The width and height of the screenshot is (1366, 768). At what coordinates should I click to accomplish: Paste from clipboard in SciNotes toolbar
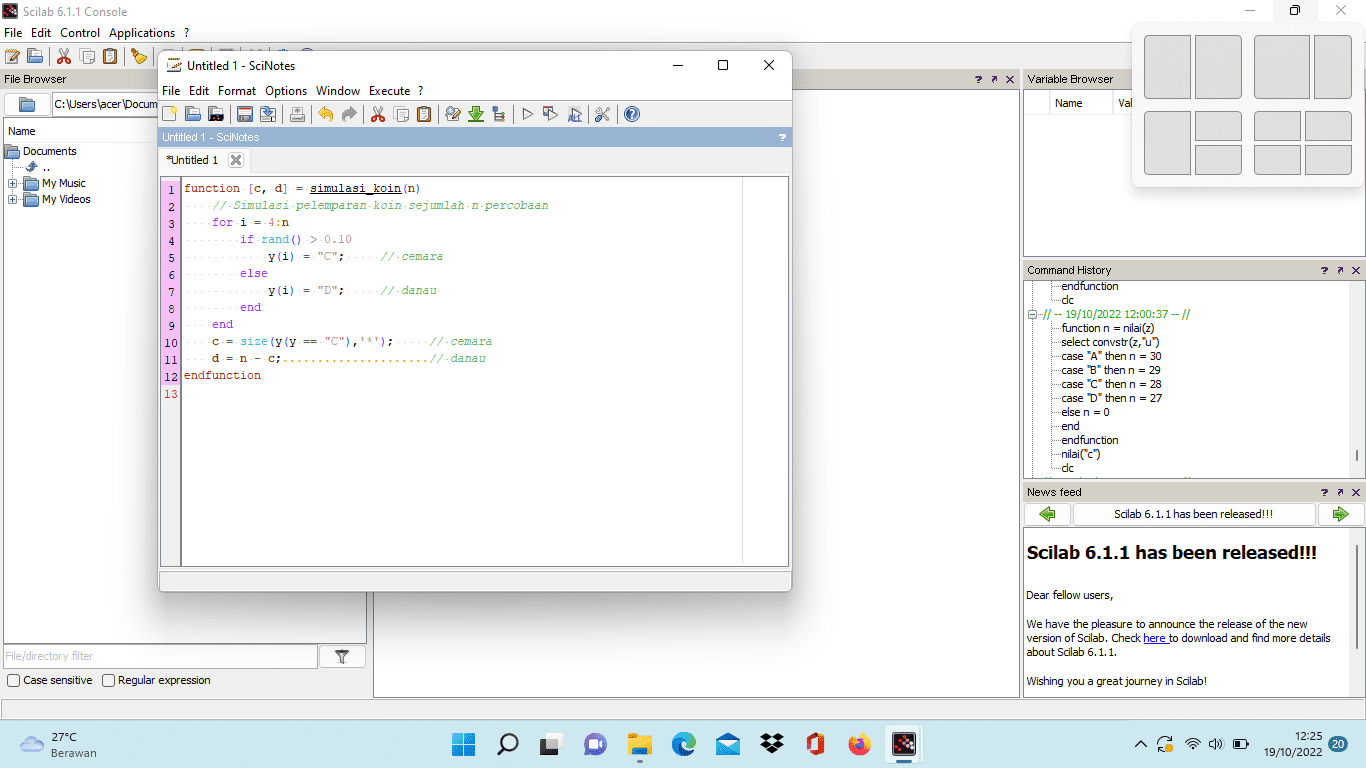424,114
